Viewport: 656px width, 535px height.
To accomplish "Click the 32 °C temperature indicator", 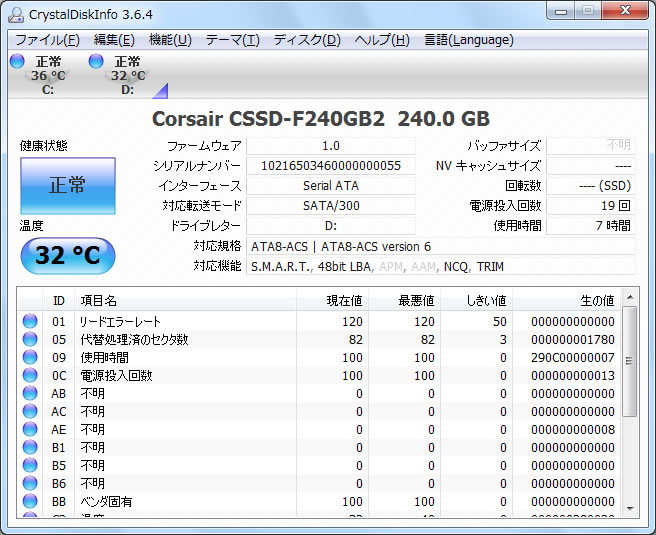I will pyautogui.click(x=68, y=255).
